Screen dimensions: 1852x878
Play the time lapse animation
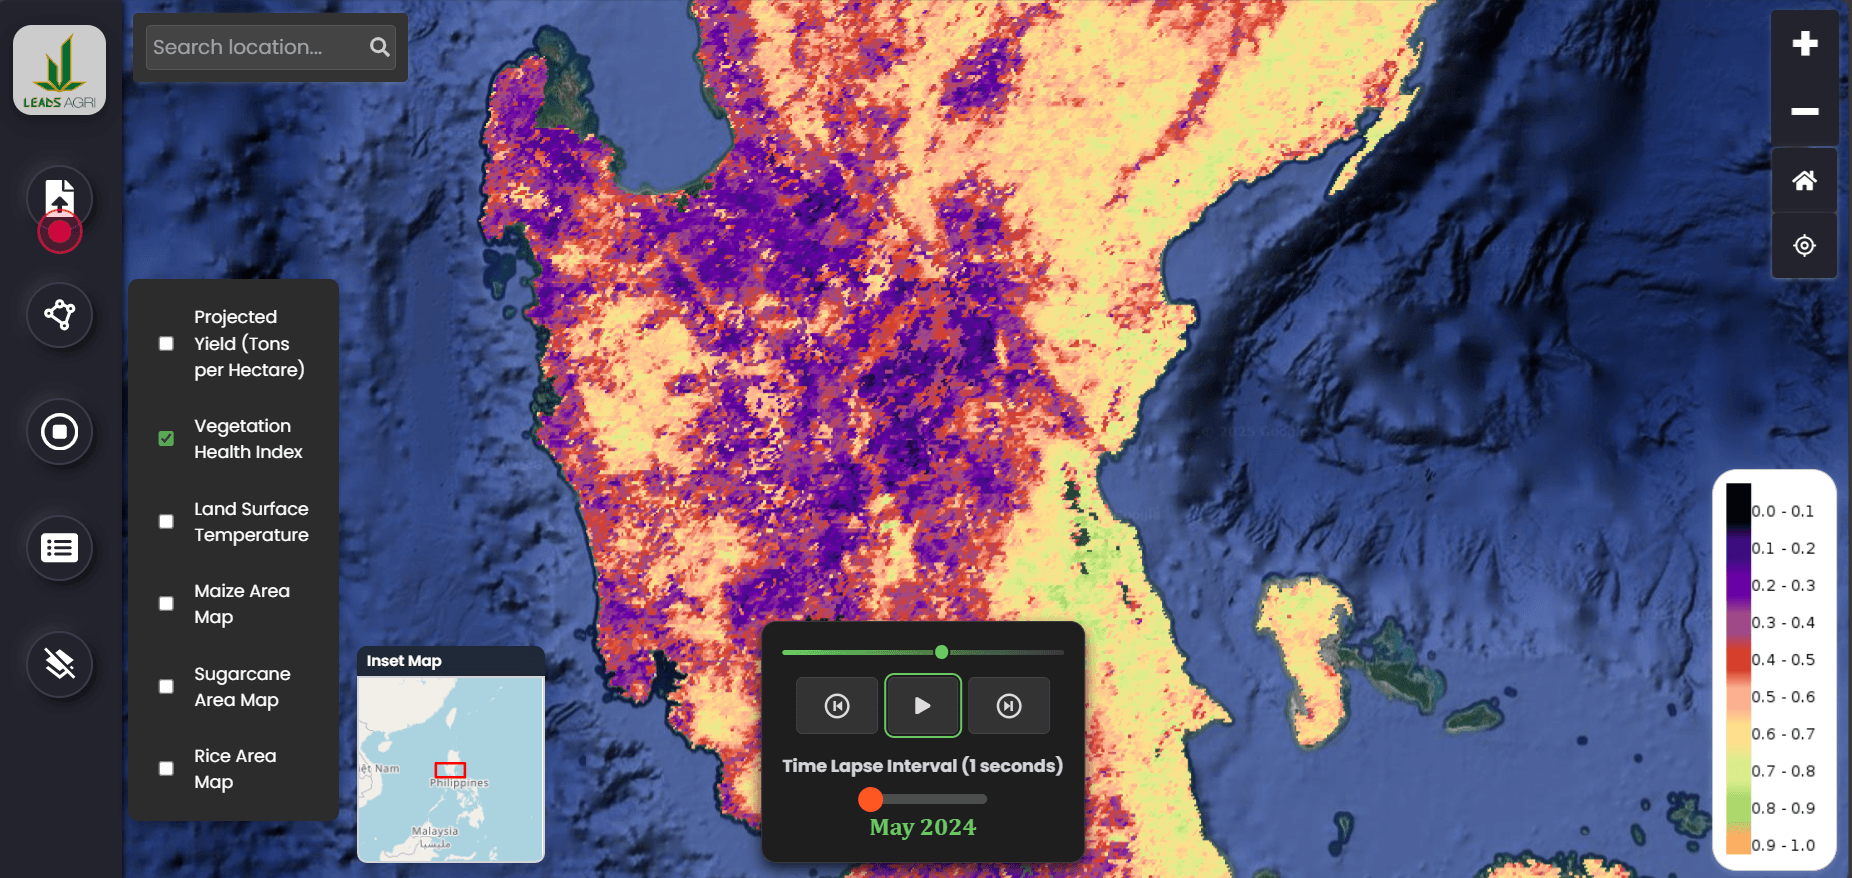(x=922, y=706)
